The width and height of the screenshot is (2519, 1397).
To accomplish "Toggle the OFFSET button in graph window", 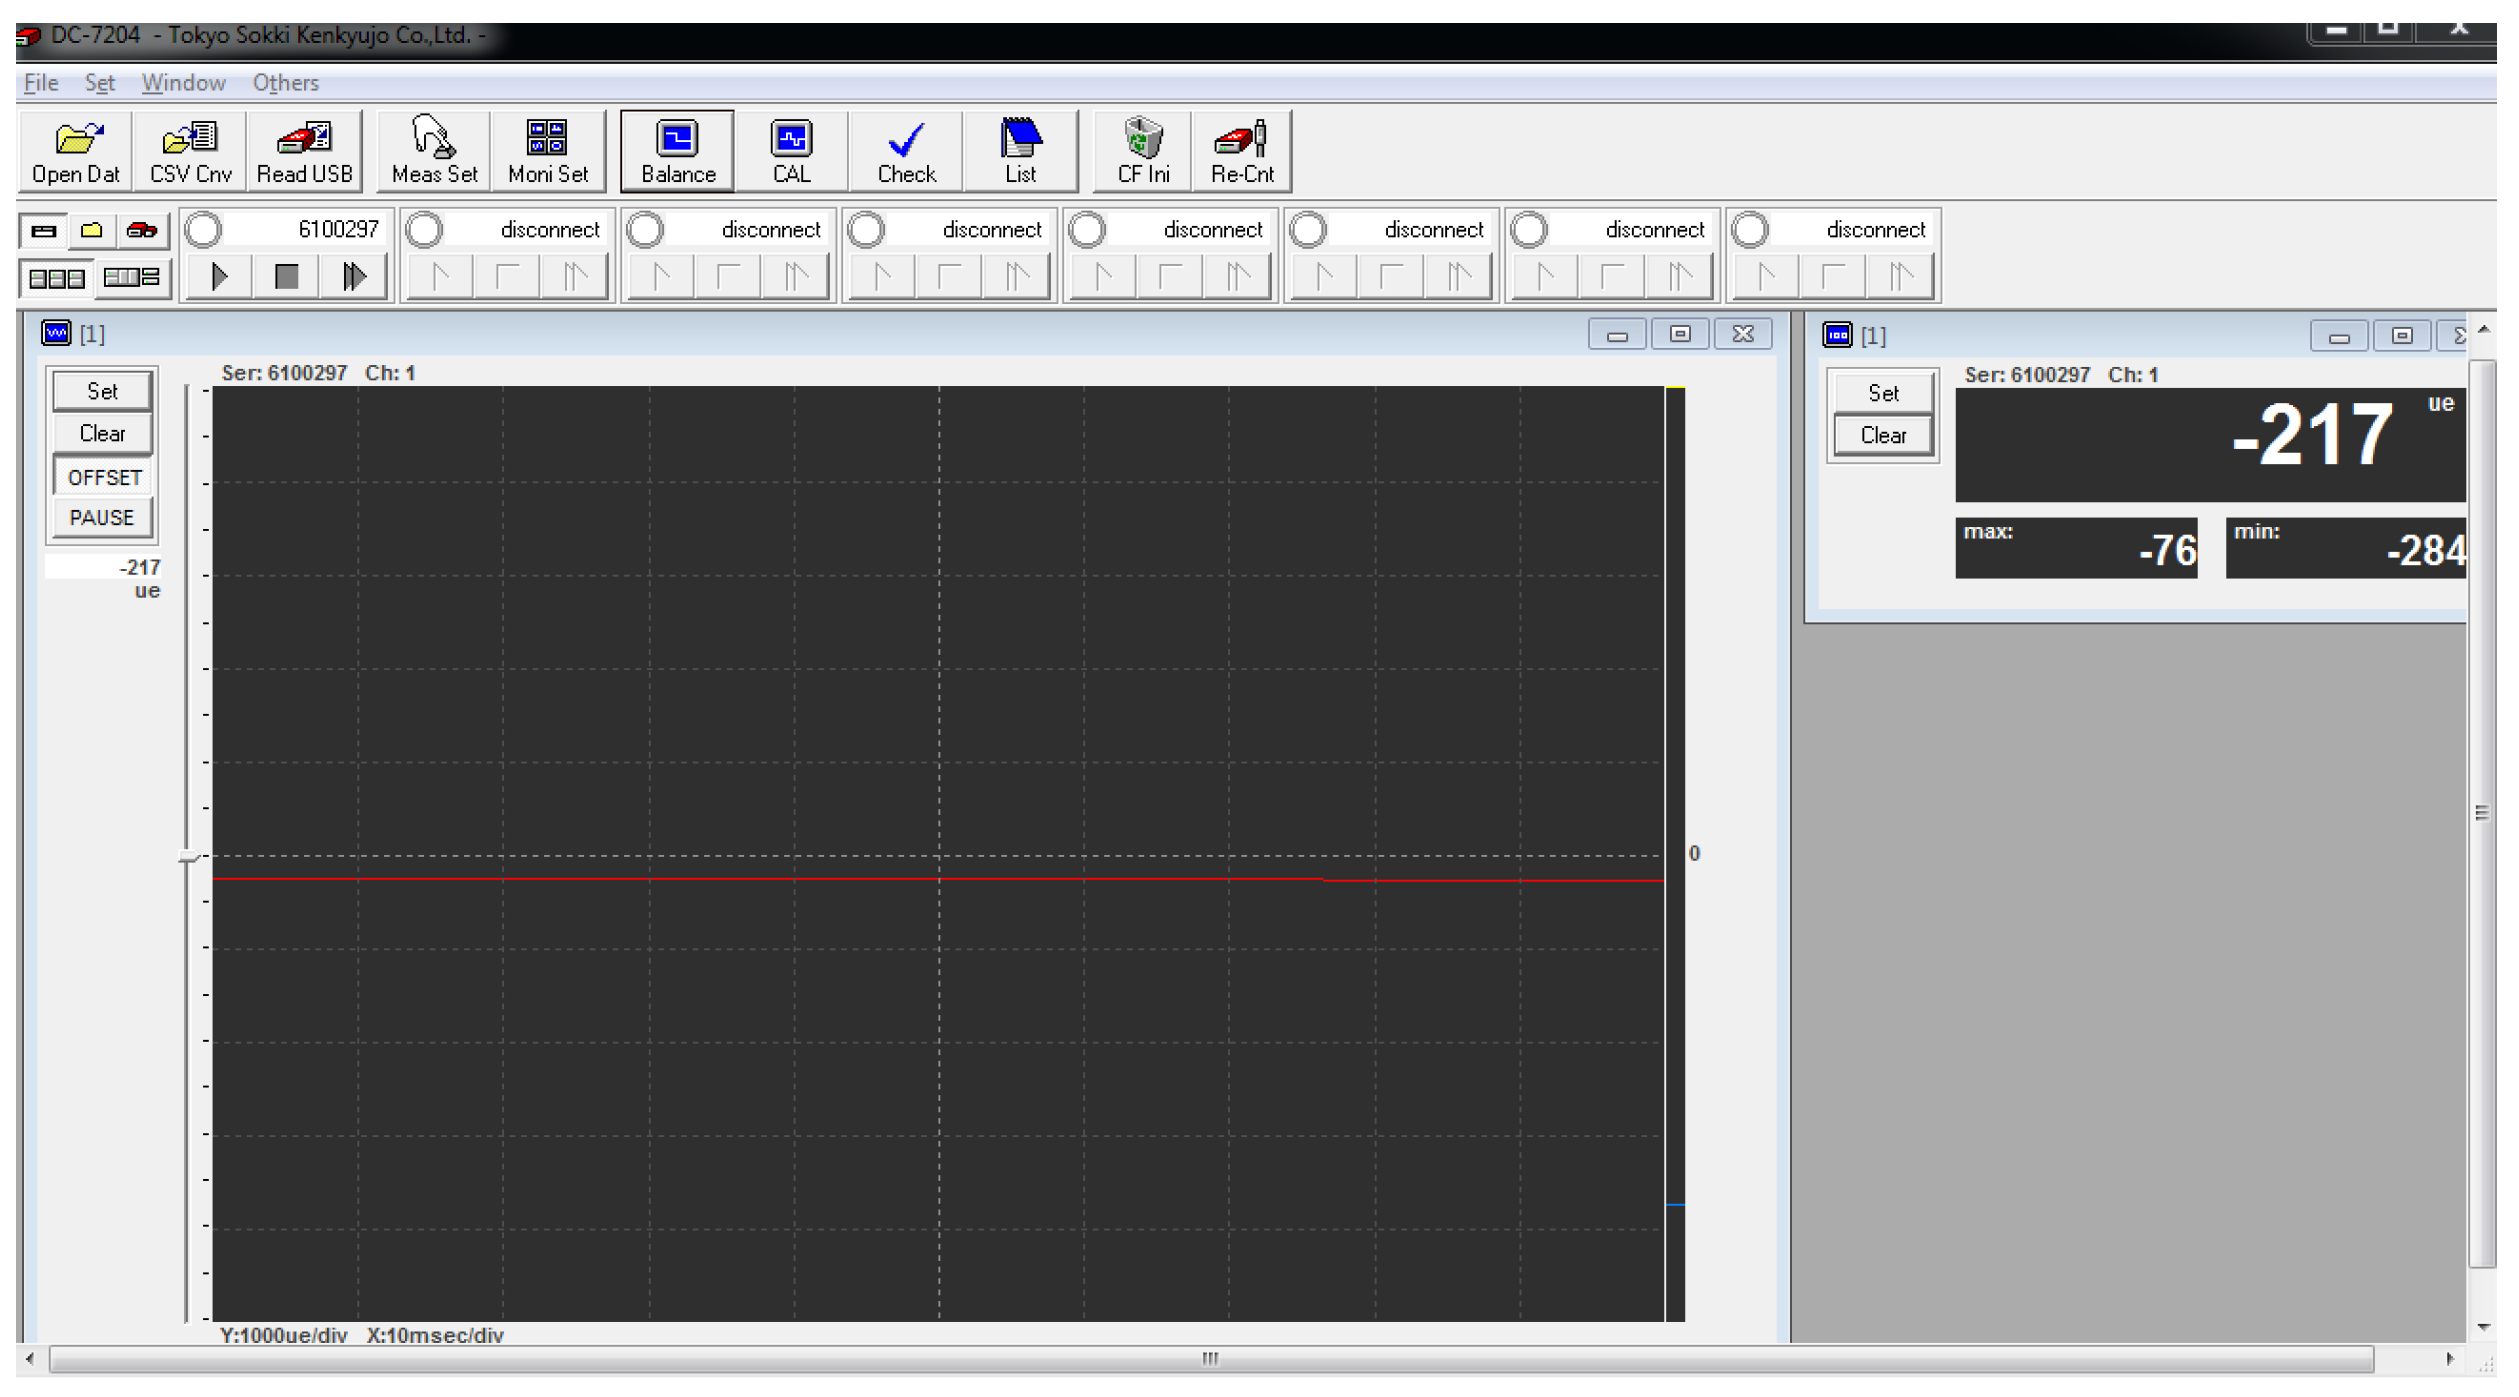I will pos(103,477).
